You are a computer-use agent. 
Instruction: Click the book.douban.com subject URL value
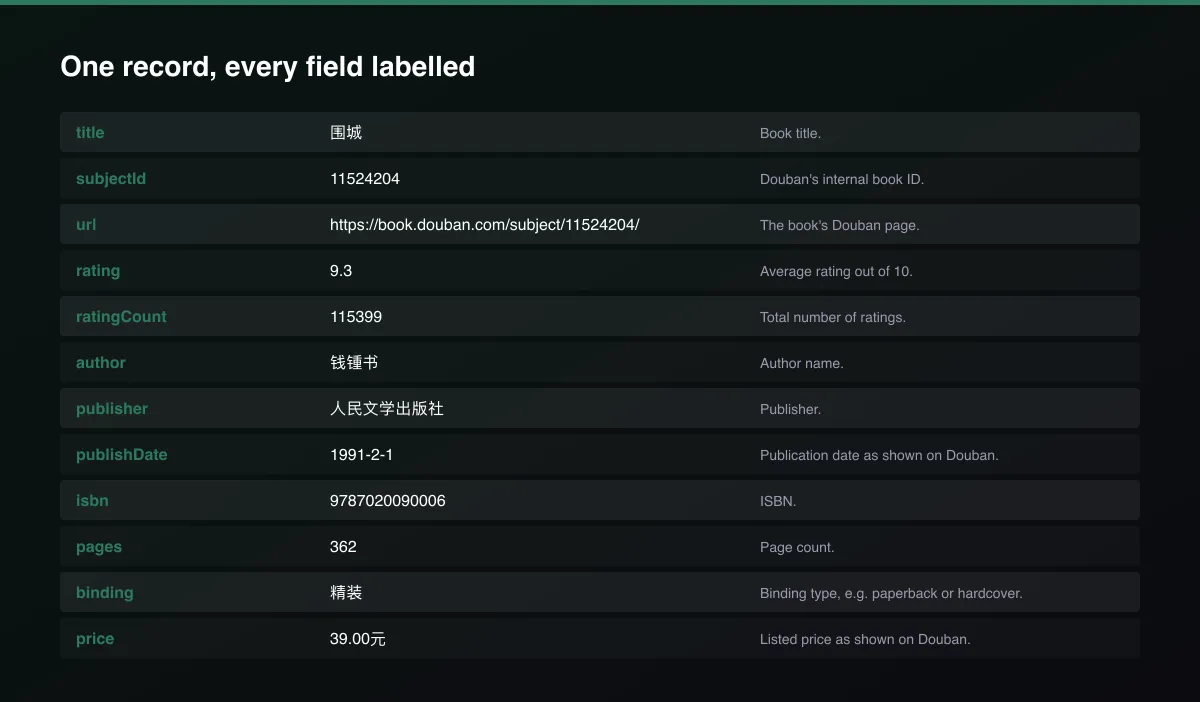(485, 224)
